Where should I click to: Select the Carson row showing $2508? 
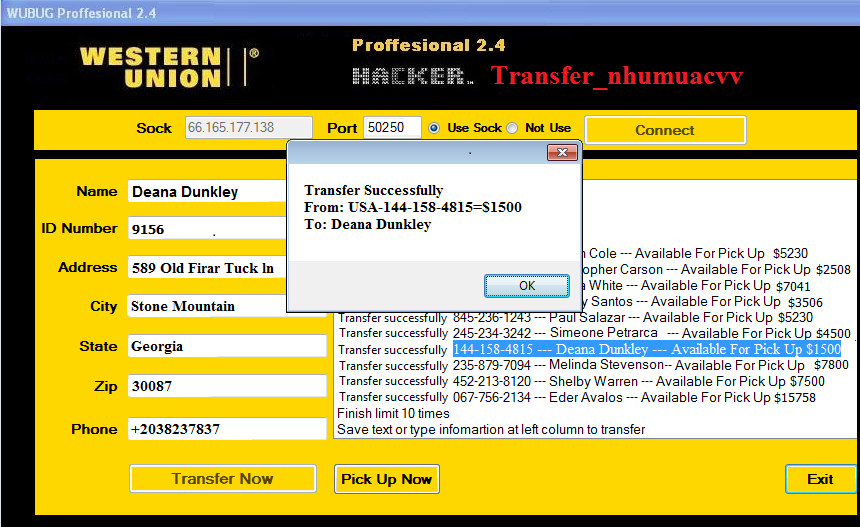[x=716, y=269]
